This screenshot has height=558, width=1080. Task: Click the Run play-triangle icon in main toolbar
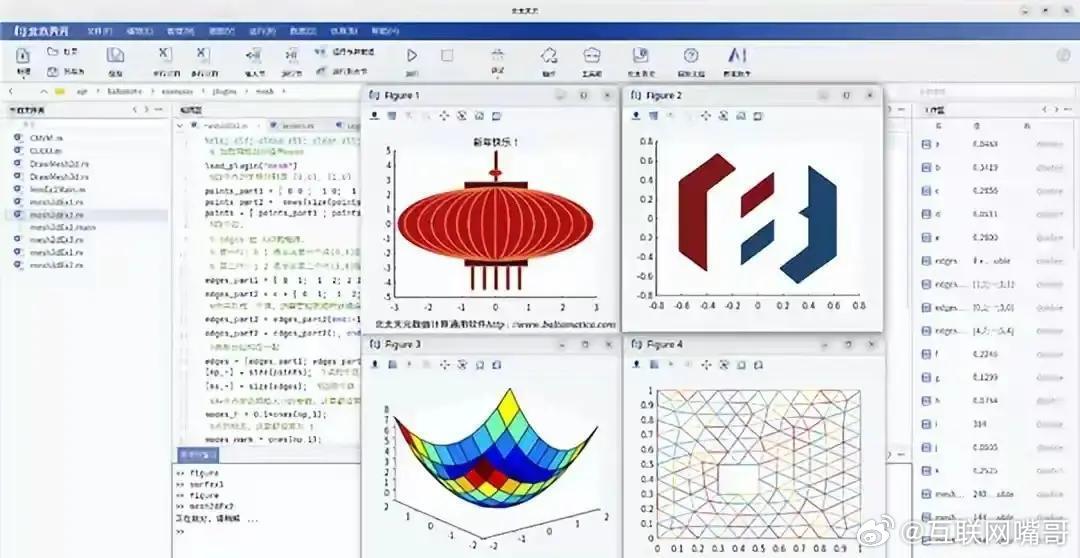point(412,56)
